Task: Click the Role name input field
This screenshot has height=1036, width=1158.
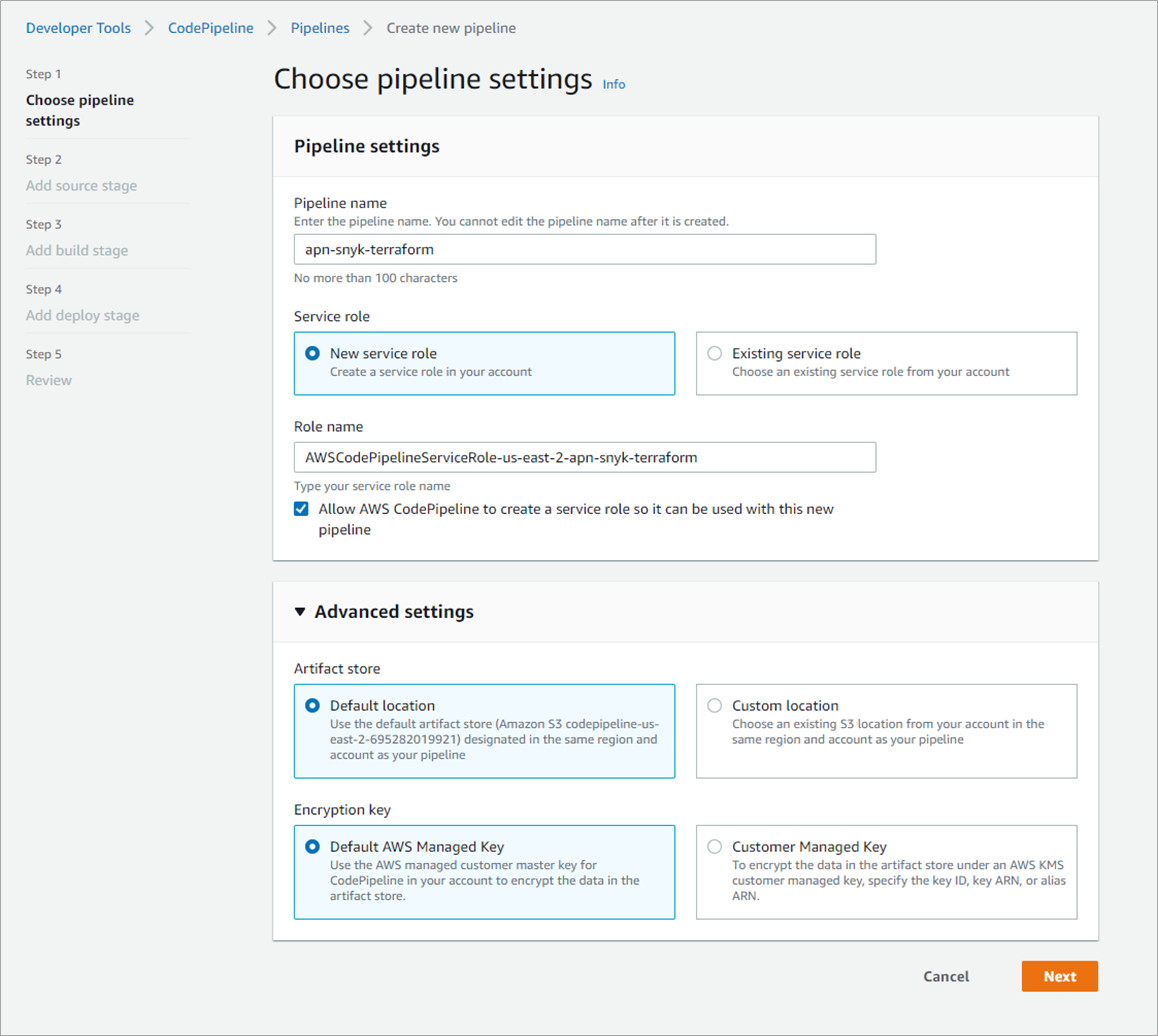Action: (584, 457)
